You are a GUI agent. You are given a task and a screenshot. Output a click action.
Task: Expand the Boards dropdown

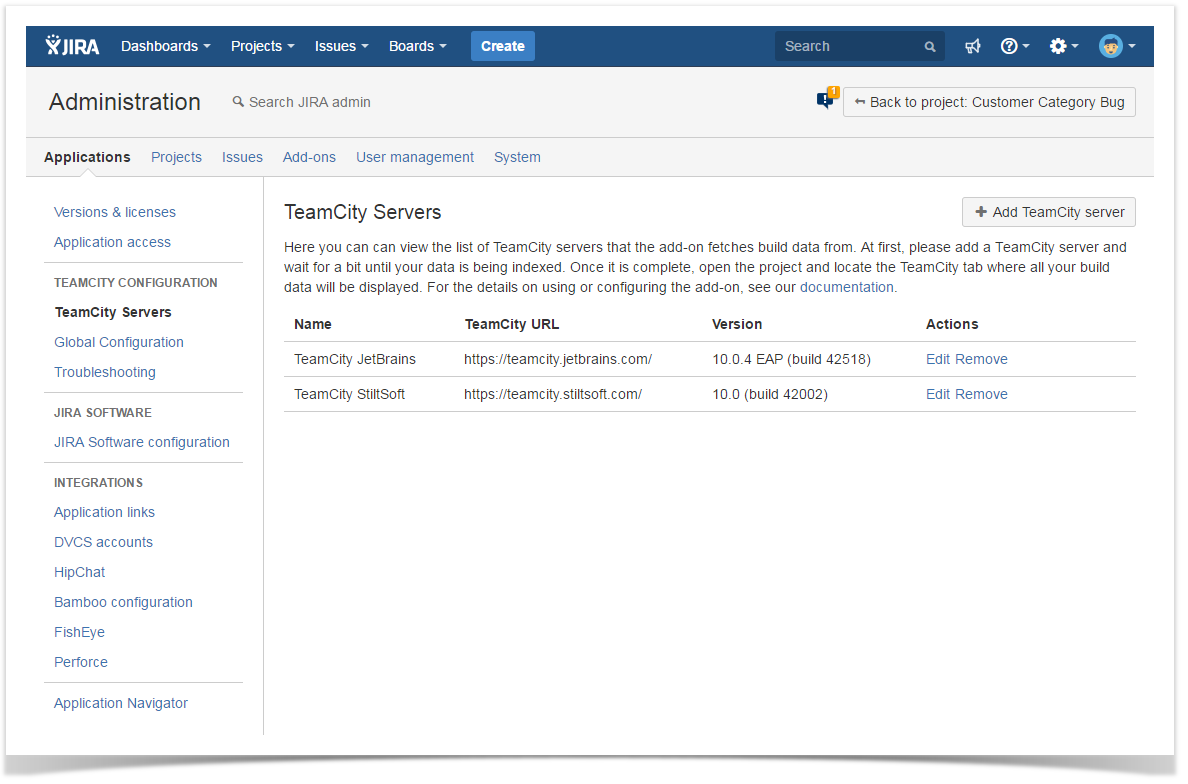[x=417, y=46]
